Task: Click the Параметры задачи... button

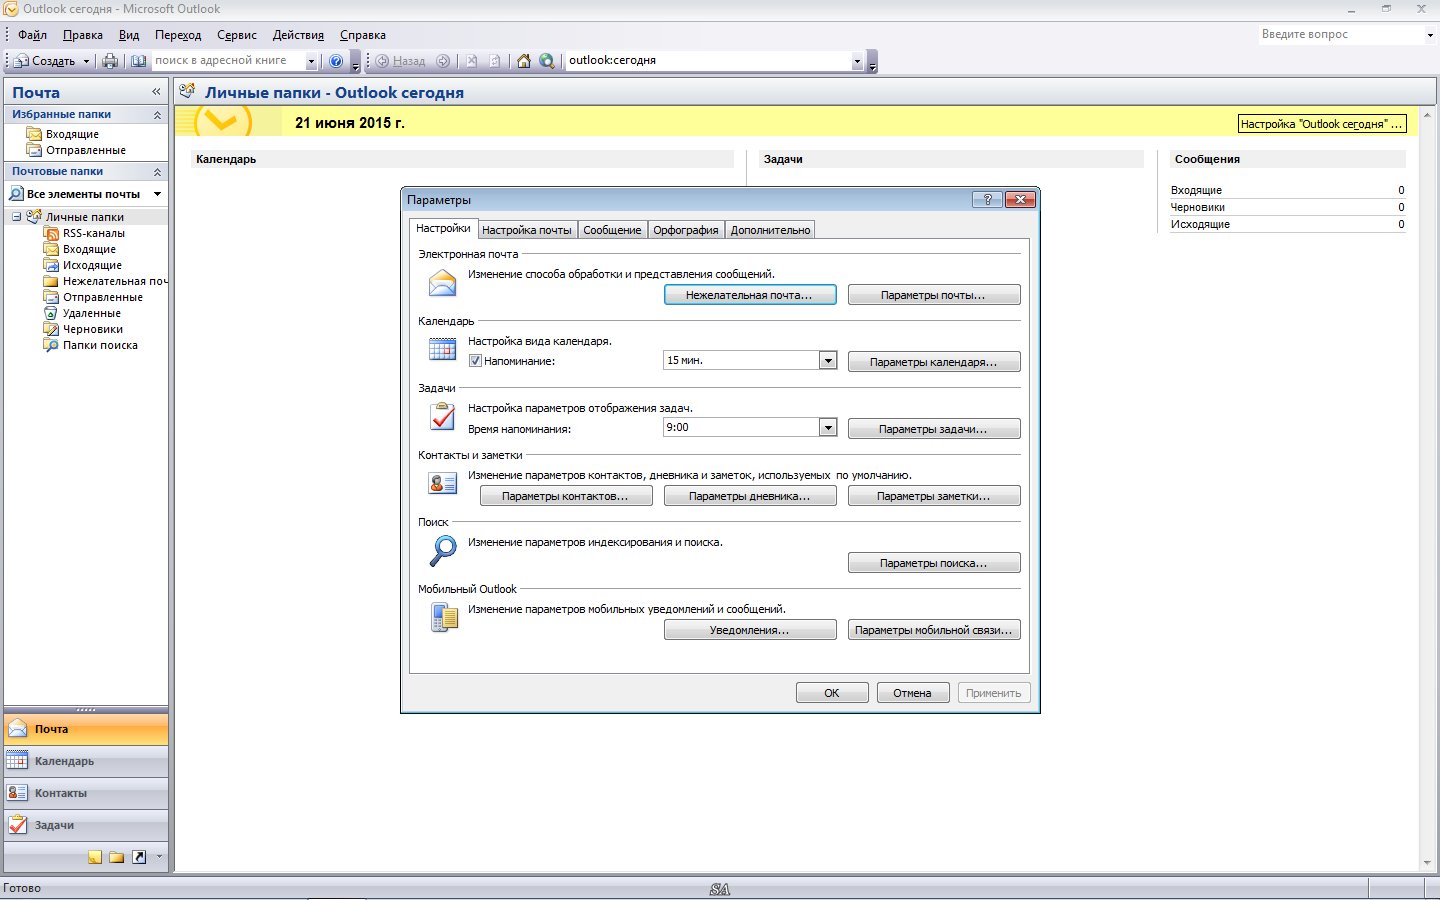Action: (934, 429)
